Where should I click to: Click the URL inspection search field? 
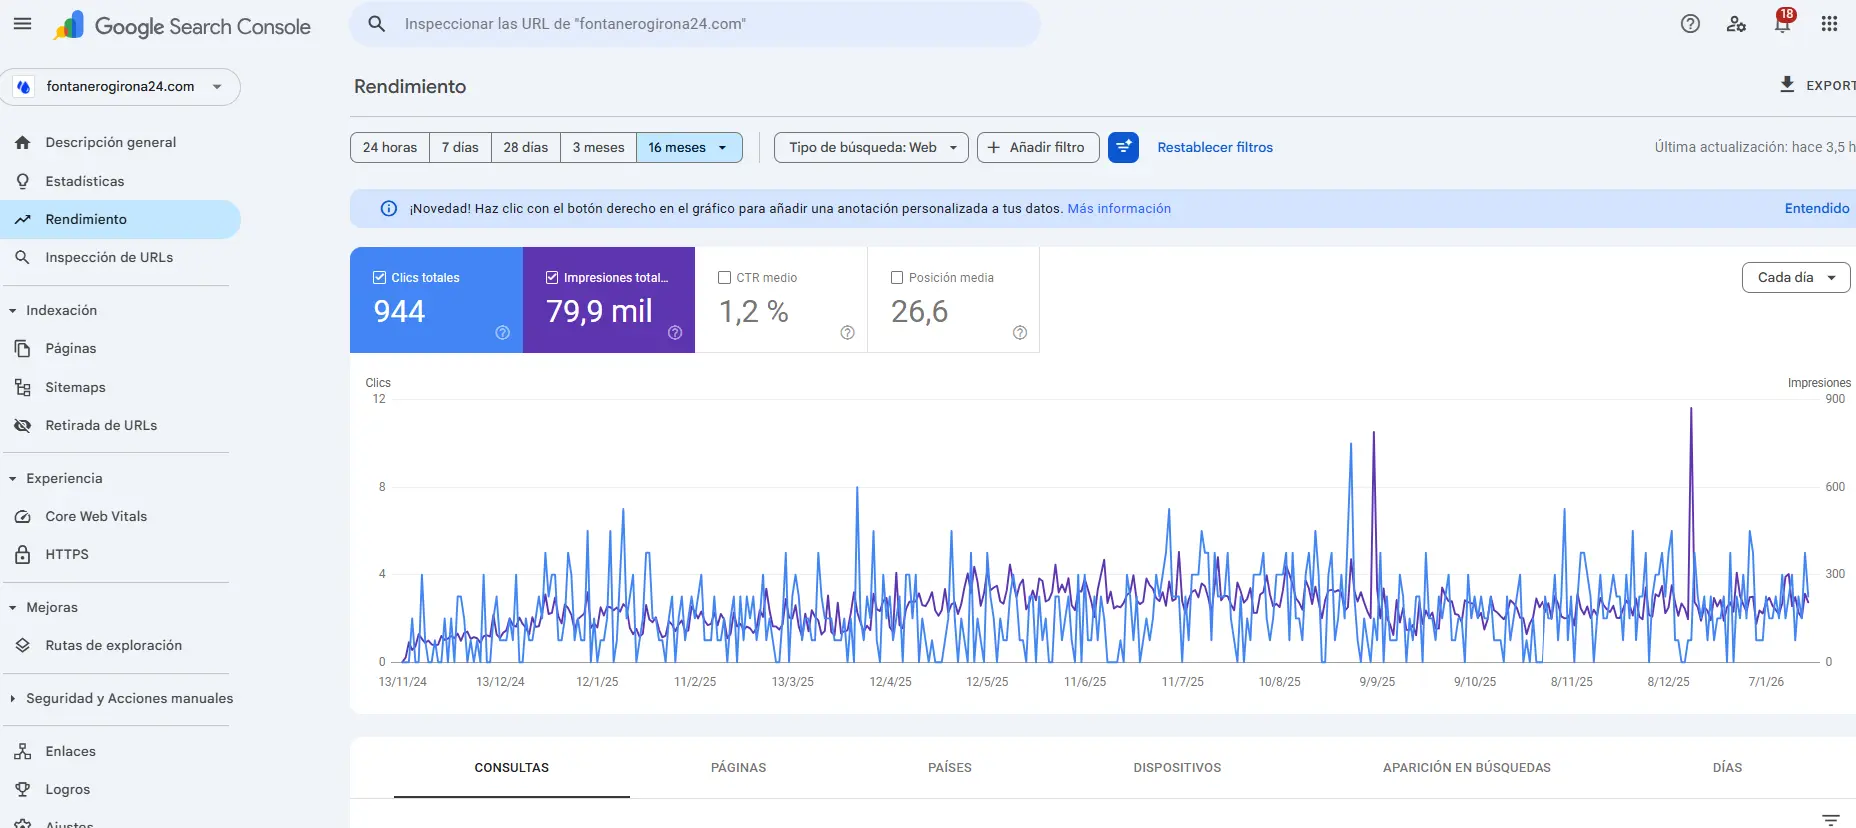tap(700, 24)
